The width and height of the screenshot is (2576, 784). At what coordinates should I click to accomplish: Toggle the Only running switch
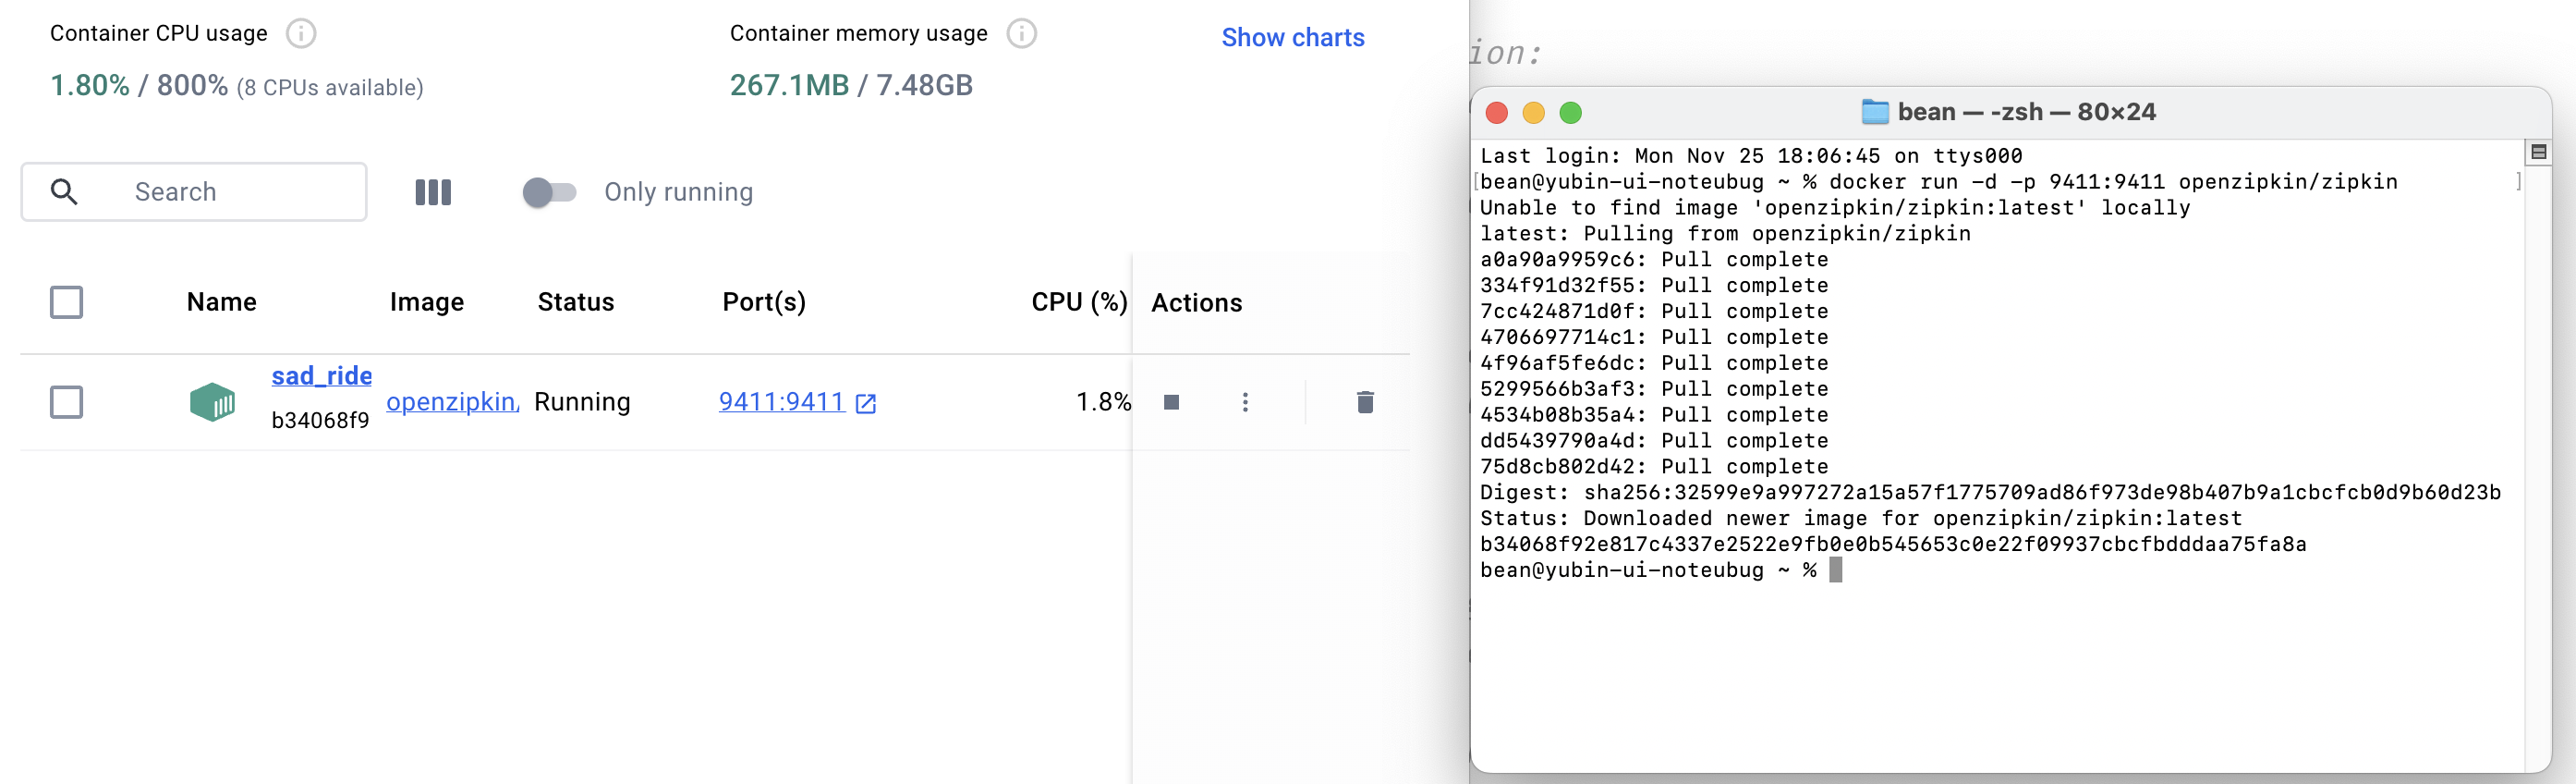coord(549,192)
